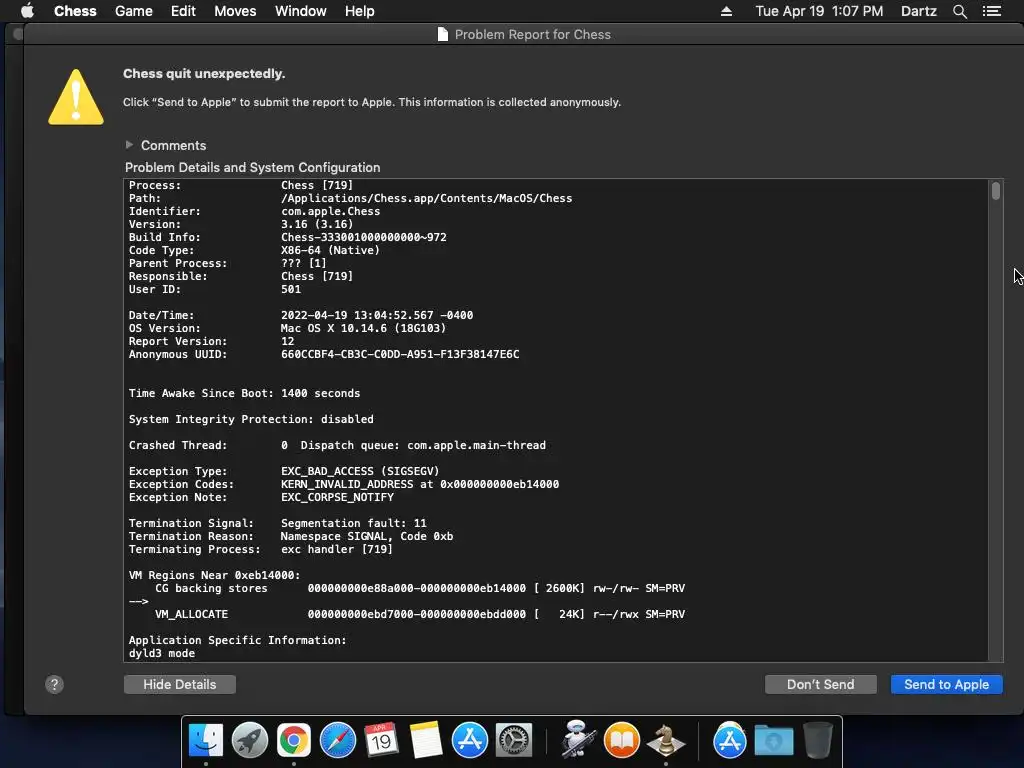1024x768 pixels.
Task: Click the path /Applications/Chess.app/Contents/MacOS/Chess
Action: 426,198
